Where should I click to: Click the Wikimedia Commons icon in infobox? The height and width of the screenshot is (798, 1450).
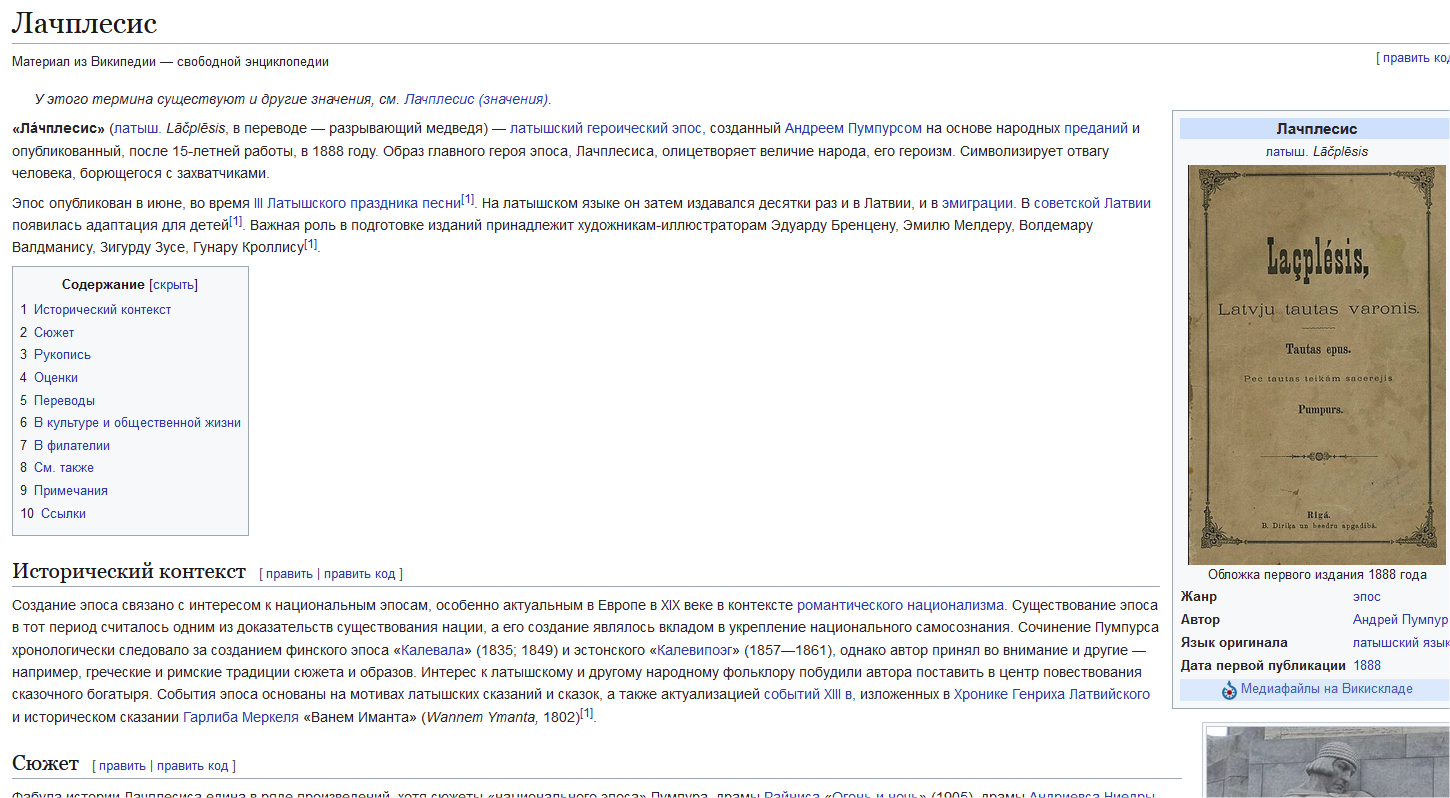tap(1230, 690)
